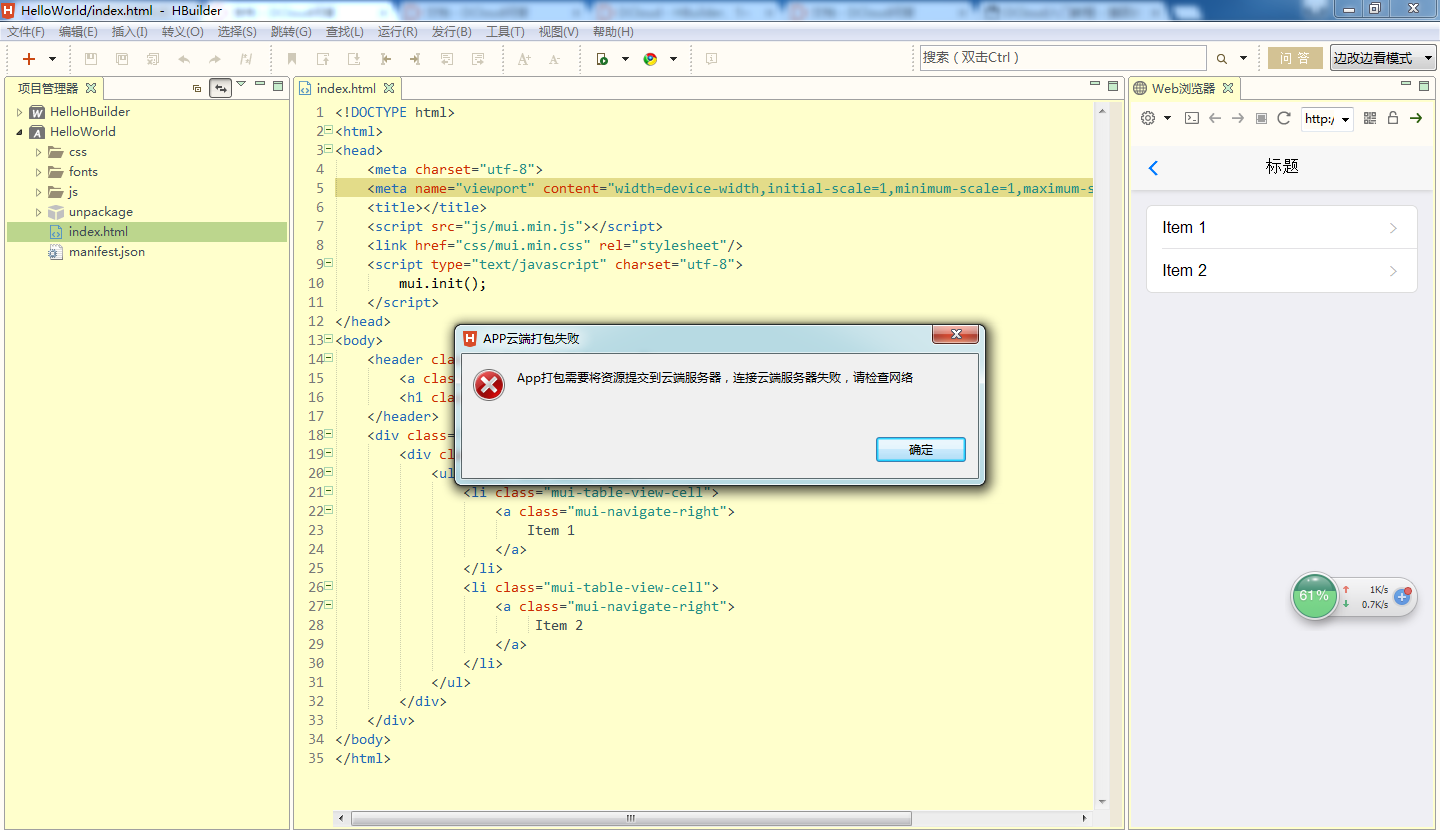The width and height of the screenshot is (1440, 830).
Task: Toggle code fold at line 3 head
Action: click(x=329, y=149)
